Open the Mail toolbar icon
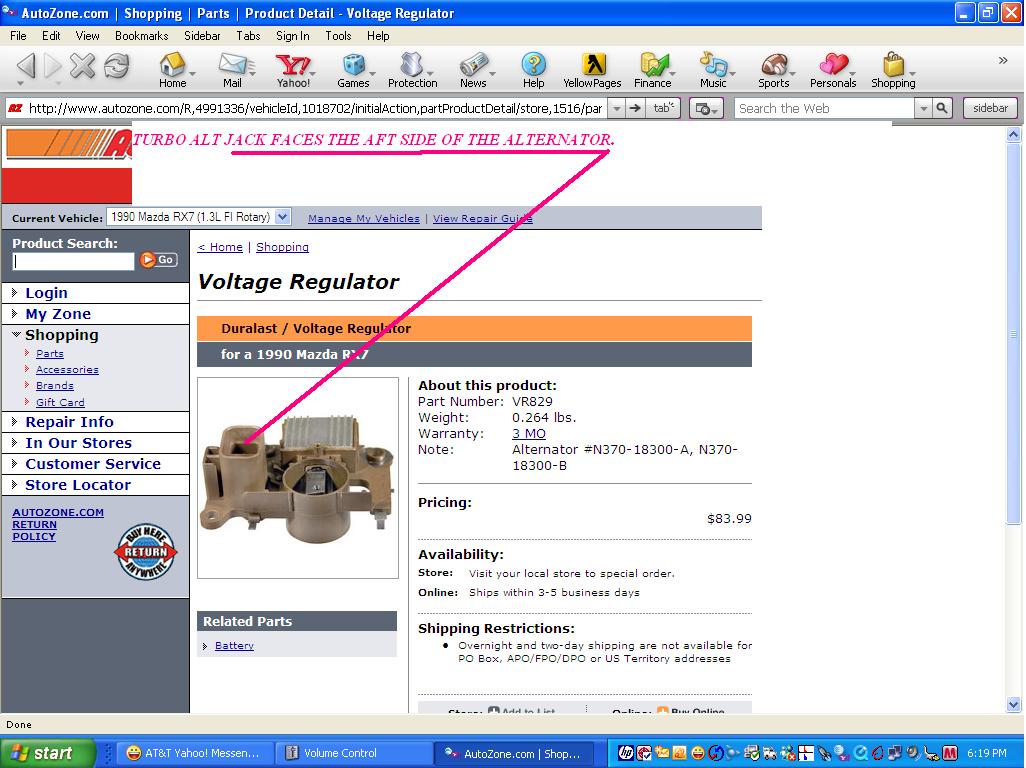 point(232,67)
